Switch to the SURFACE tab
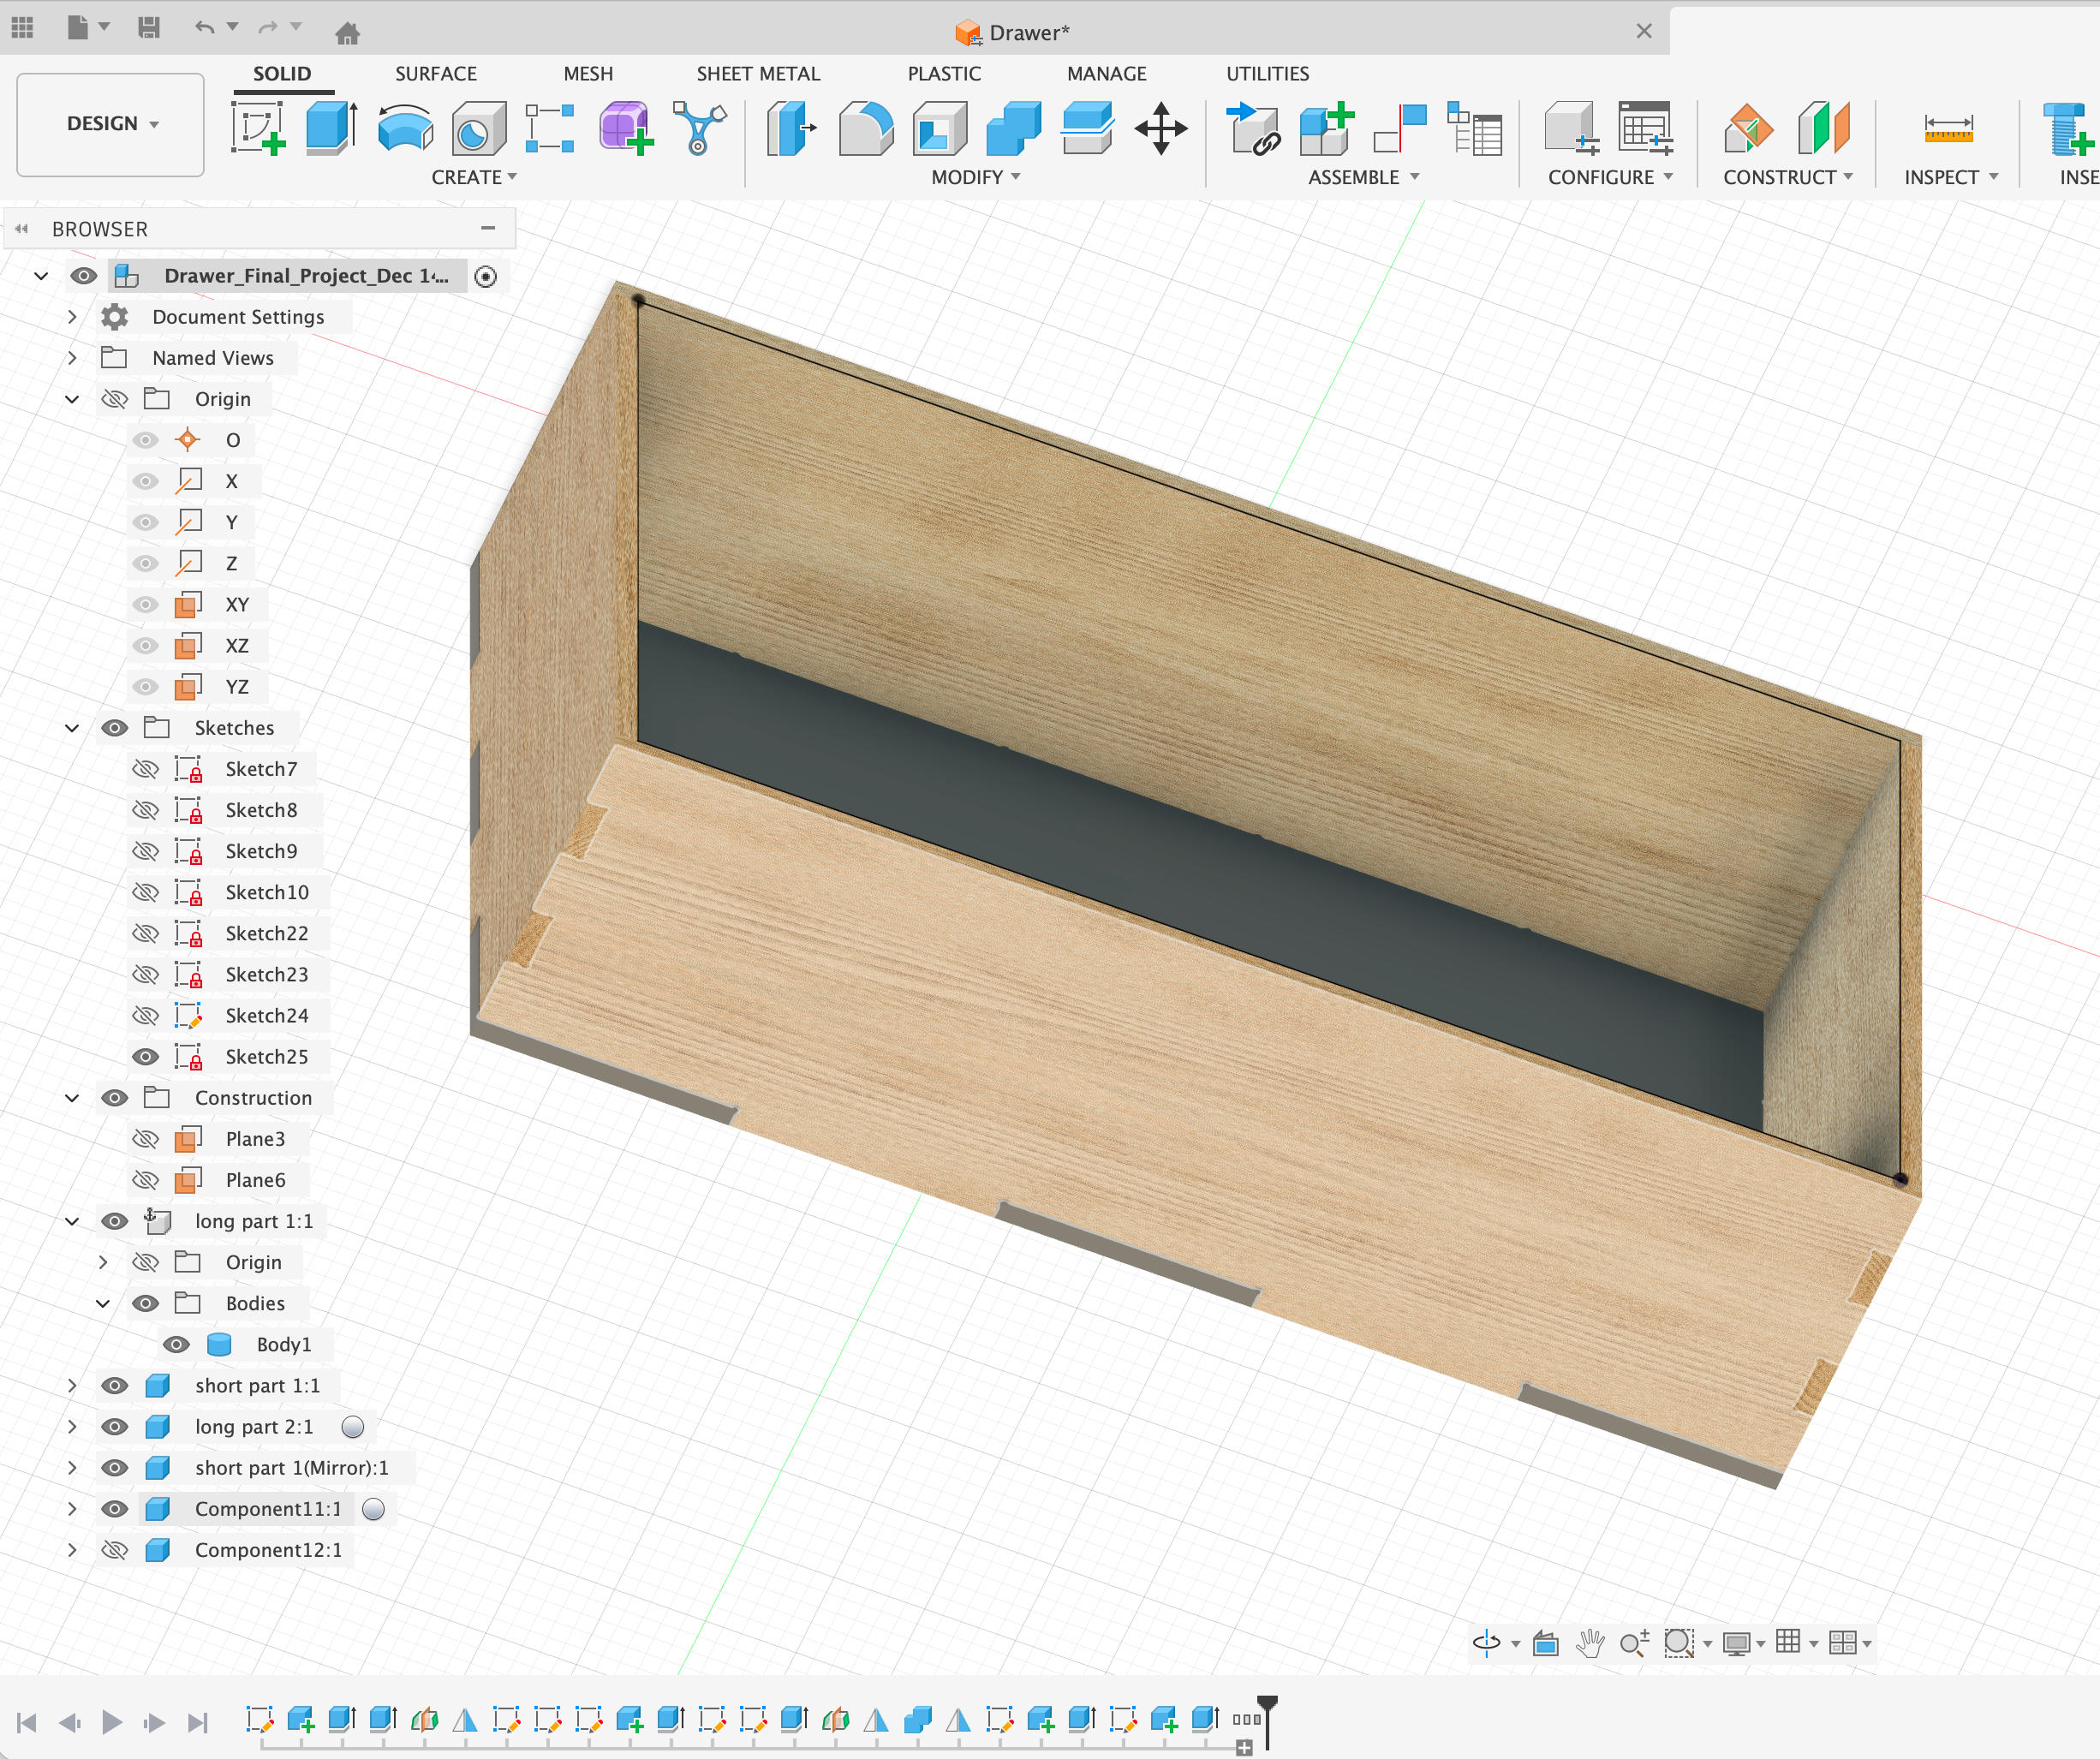This screenshot has width=2100, height=1759. tap(435, 73)
